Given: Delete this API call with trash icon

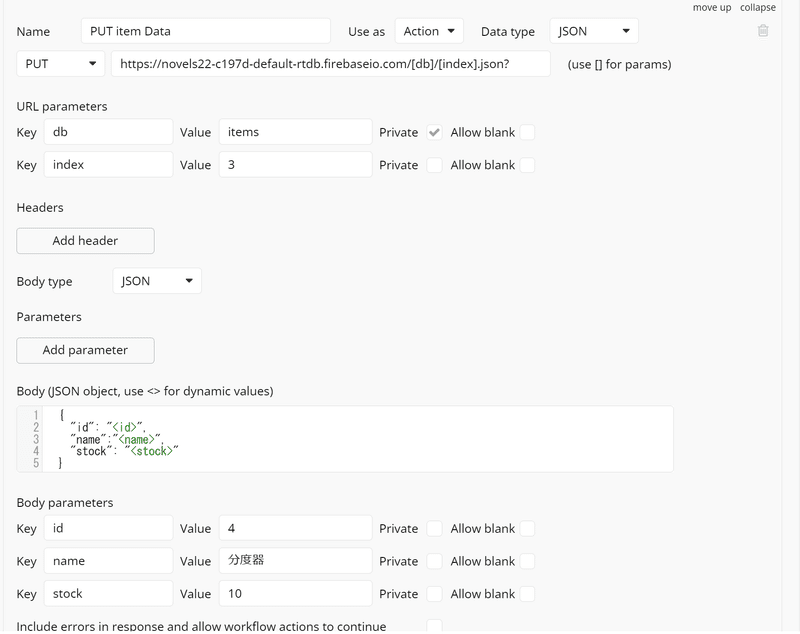Looking at the screenshot, I should [x=763, y=31].
